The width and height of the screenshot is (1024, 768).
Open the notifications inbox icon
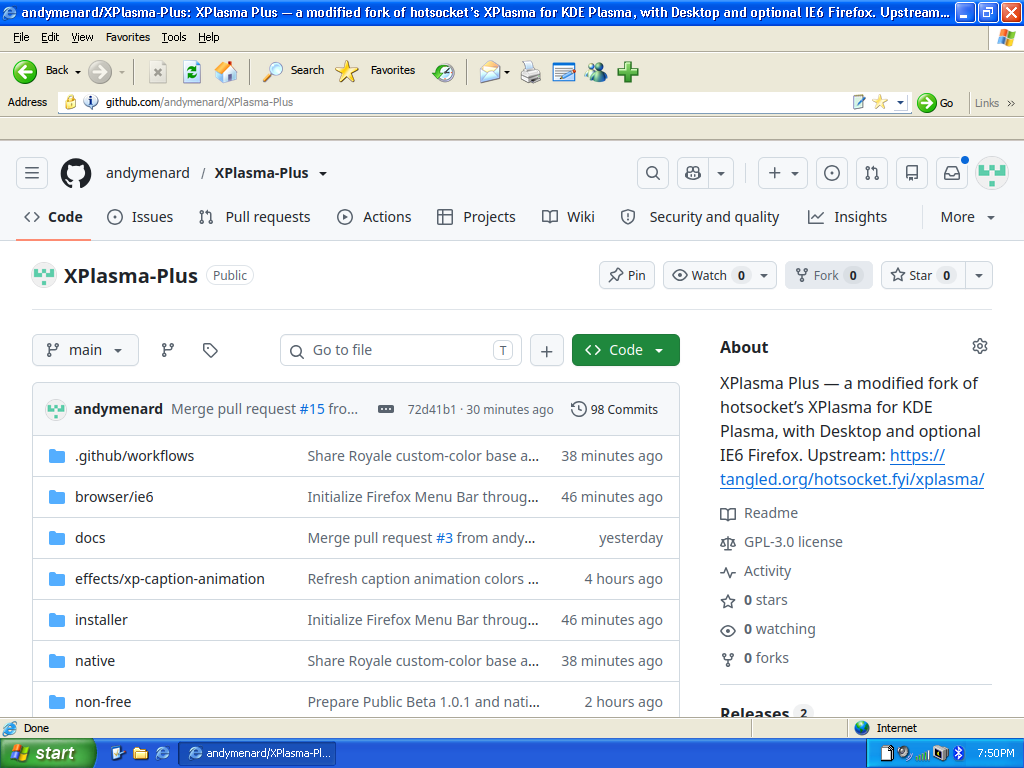952,173
